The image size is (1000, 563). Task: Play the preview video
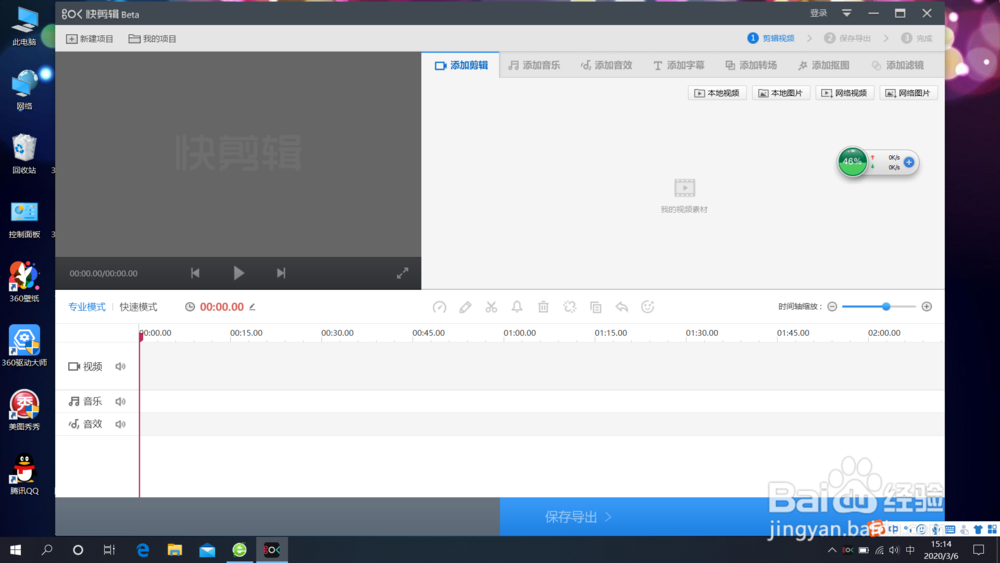pyautogui.click(x=239, y=273)
